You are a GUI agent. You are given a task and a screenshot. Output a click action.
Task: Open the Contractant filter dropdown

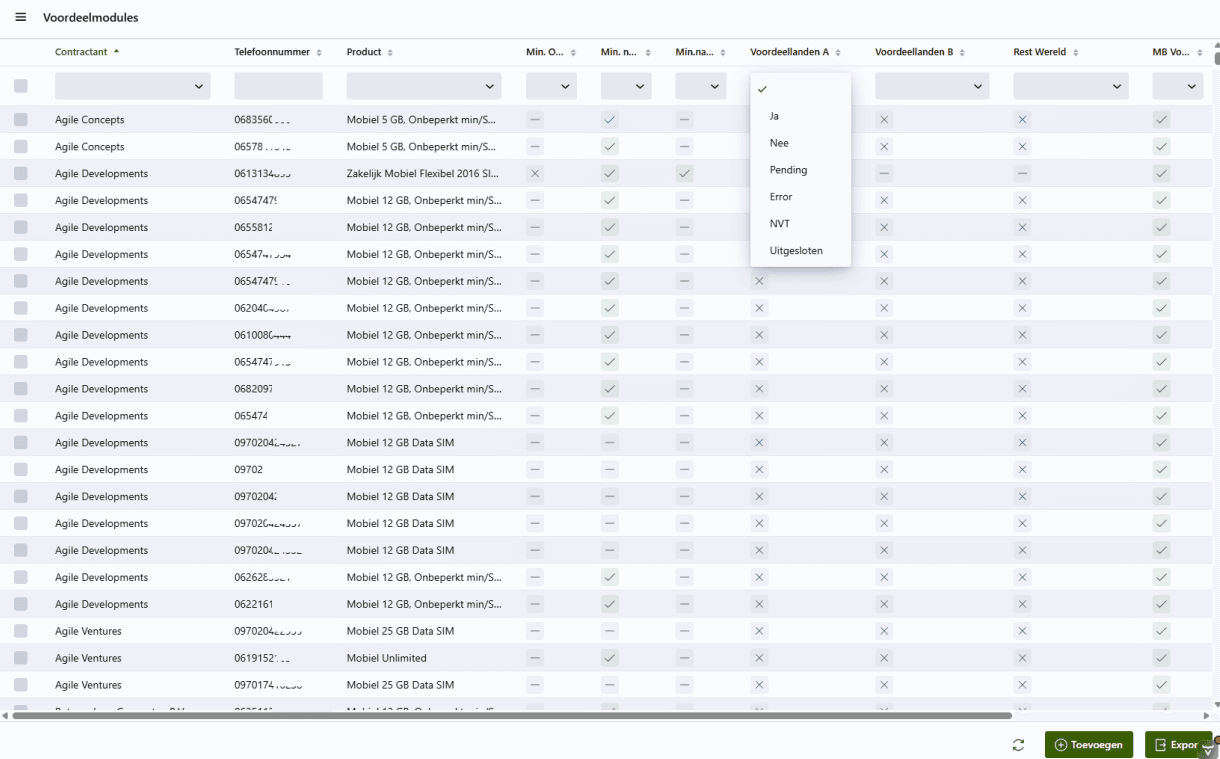[133, 86]
